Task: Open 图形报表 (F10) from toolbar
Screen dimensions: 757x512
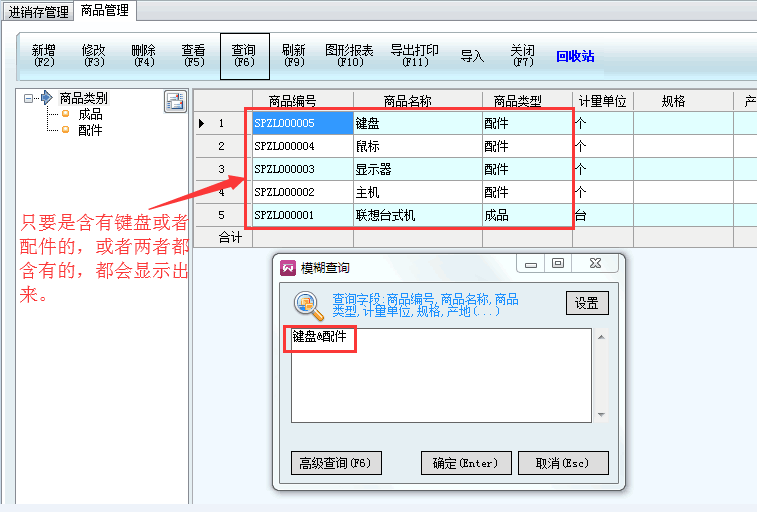Action: coord(349,55)
